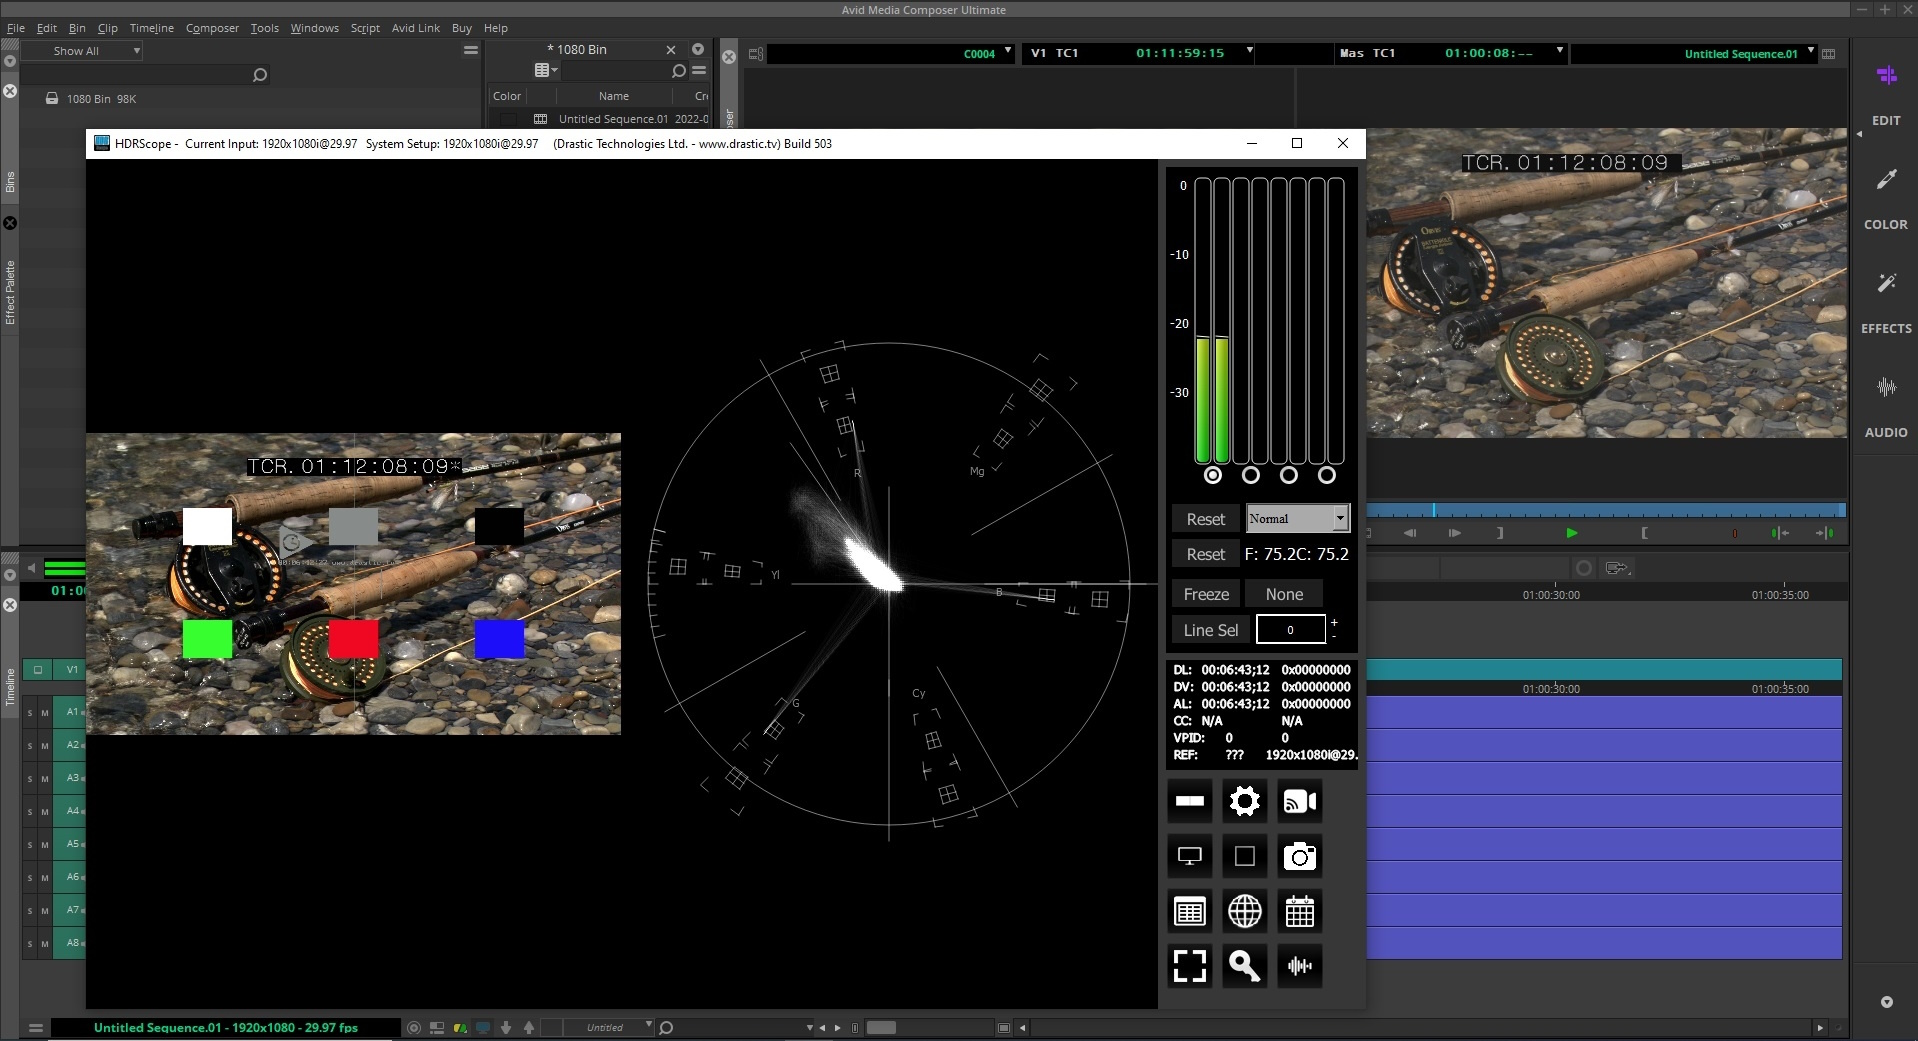Select fourth audio meter channel radio button
This screenshot has width=1918, height=1041.
[1327, 475]
